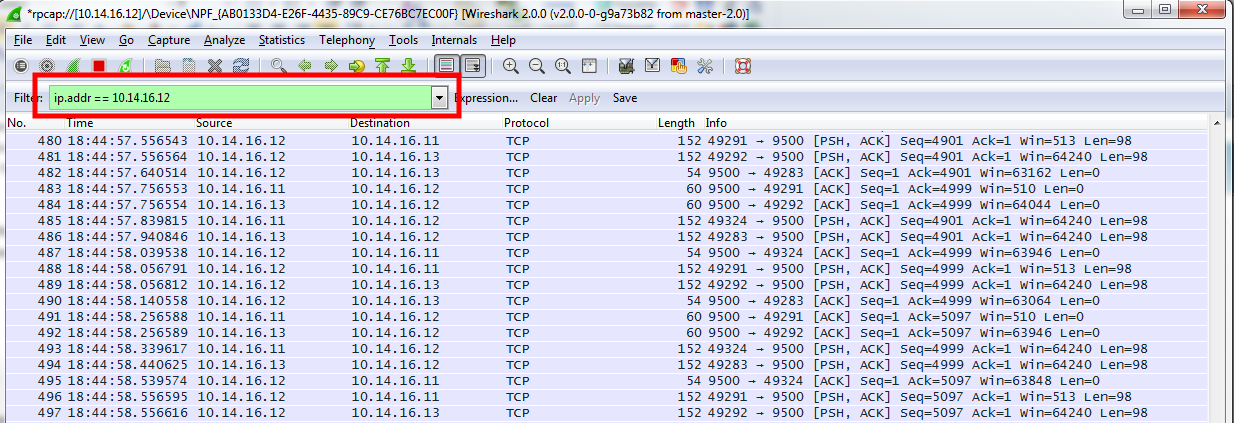Open the Go menu
1234x423 pixels.
click(x=126, y=40)
